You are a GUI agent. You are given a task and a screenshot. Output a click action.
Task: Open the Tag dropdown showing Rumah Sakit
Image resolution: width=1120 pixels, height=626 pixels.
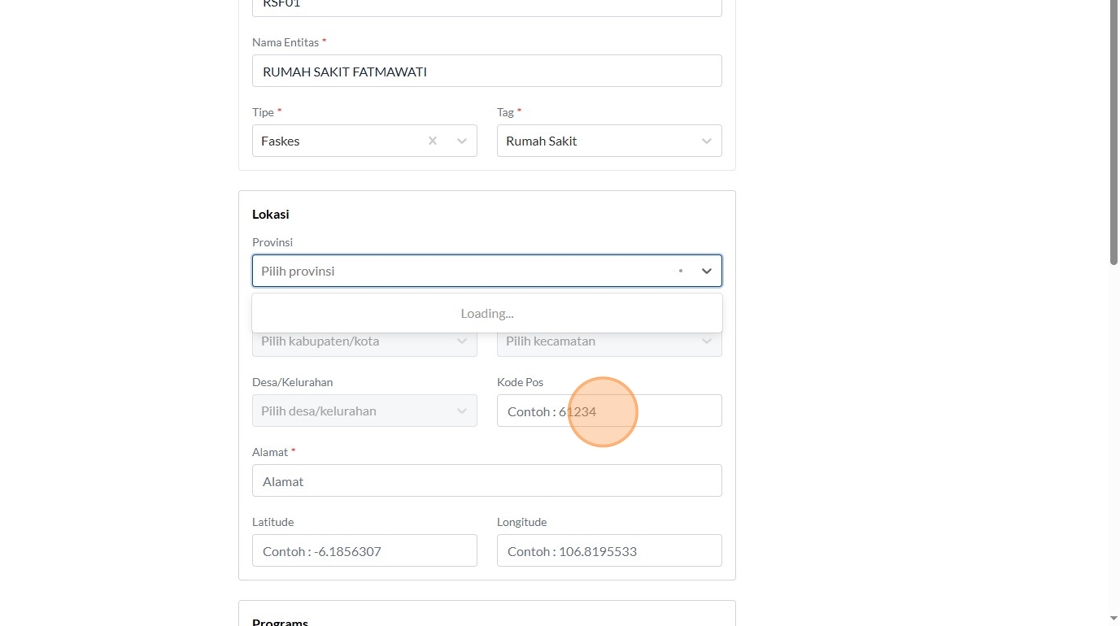590,141
